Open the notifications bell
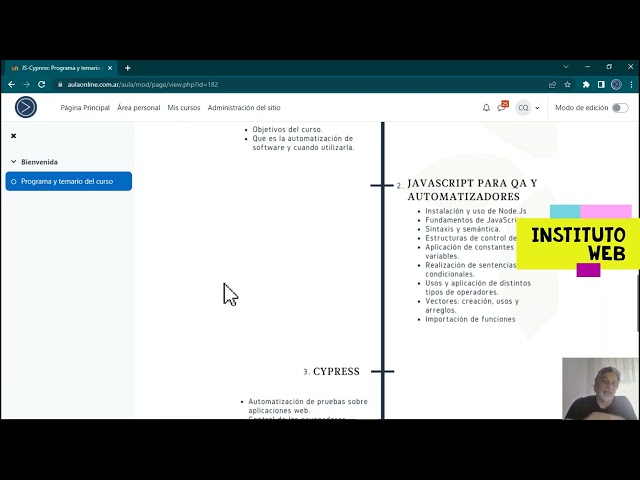This screenshot has height=480, width=640. point(486,108)
